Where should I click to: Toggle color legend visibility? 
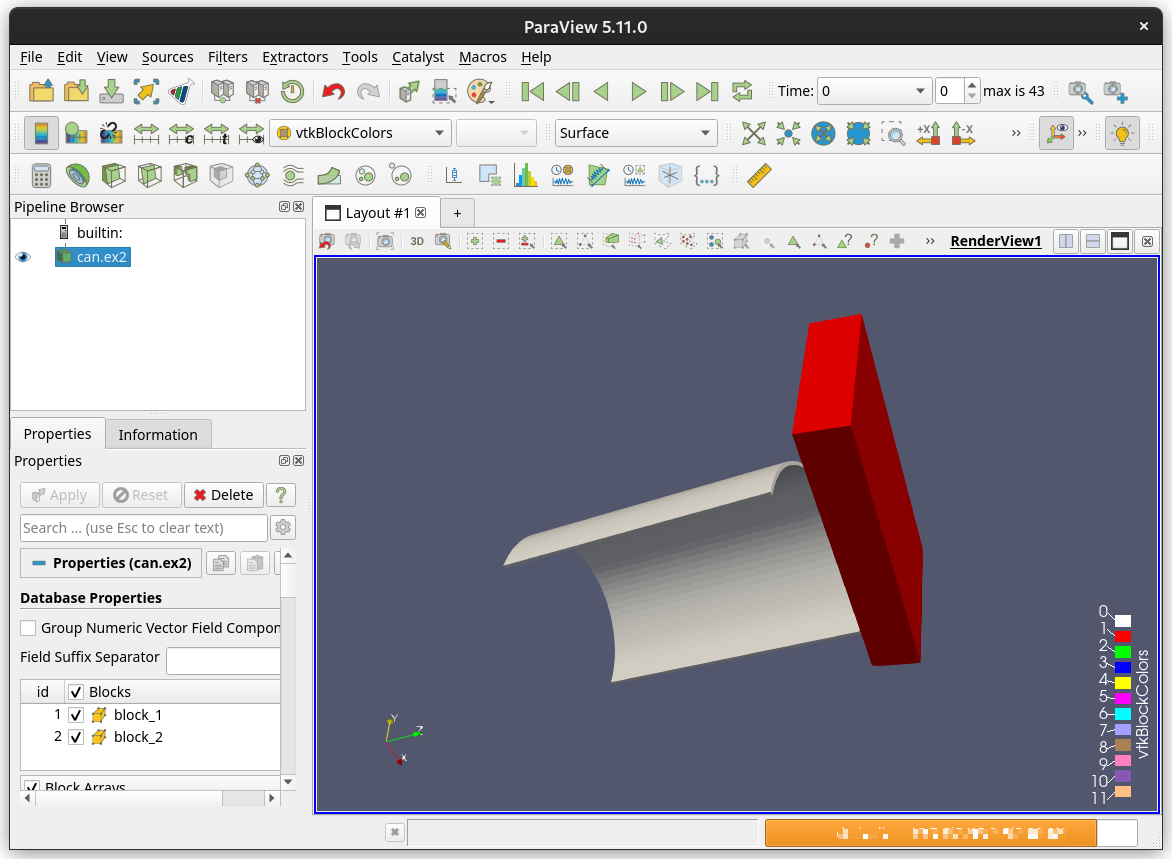coord(41,133)
